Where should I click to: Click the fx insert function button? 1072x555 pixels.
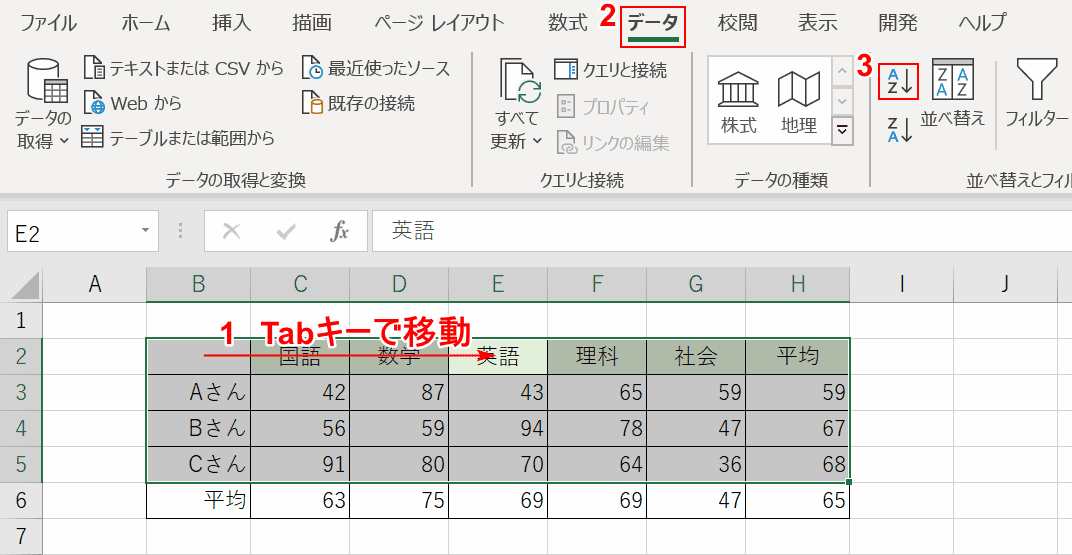(x=339, y=232)
